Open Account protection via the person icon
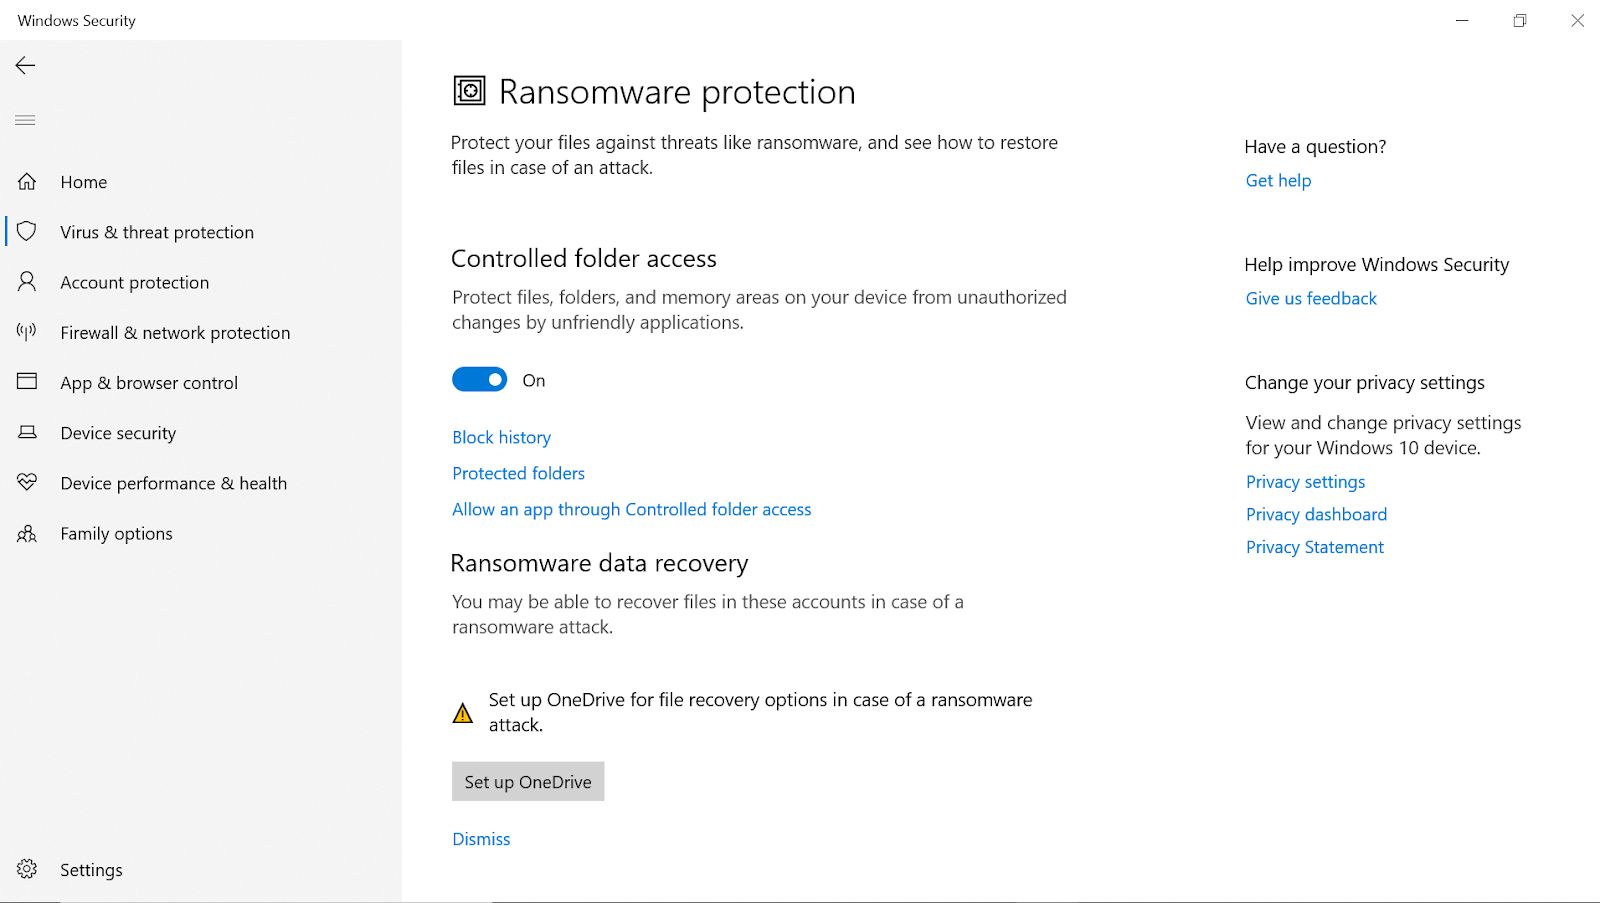The height and width of the screenshot is (903, 1600). [x=26, y=281]
